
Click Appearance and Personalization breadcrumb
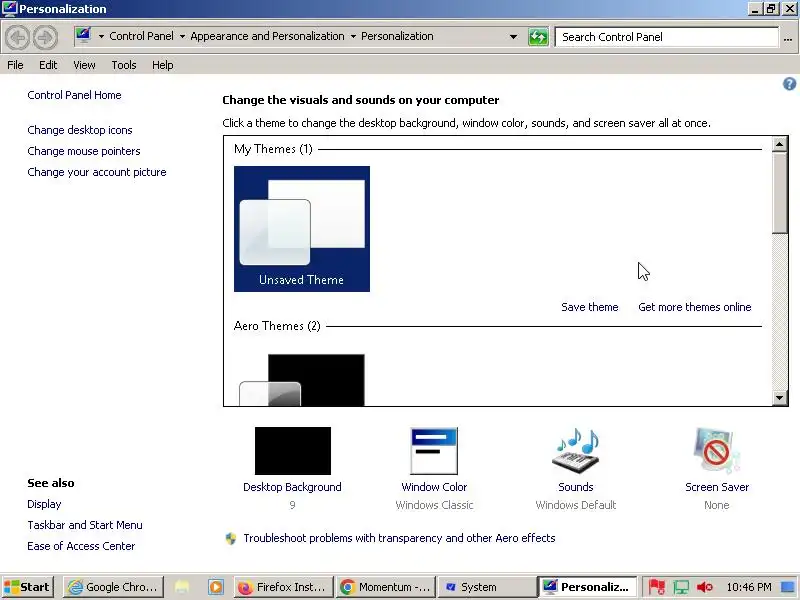(267, 36)
